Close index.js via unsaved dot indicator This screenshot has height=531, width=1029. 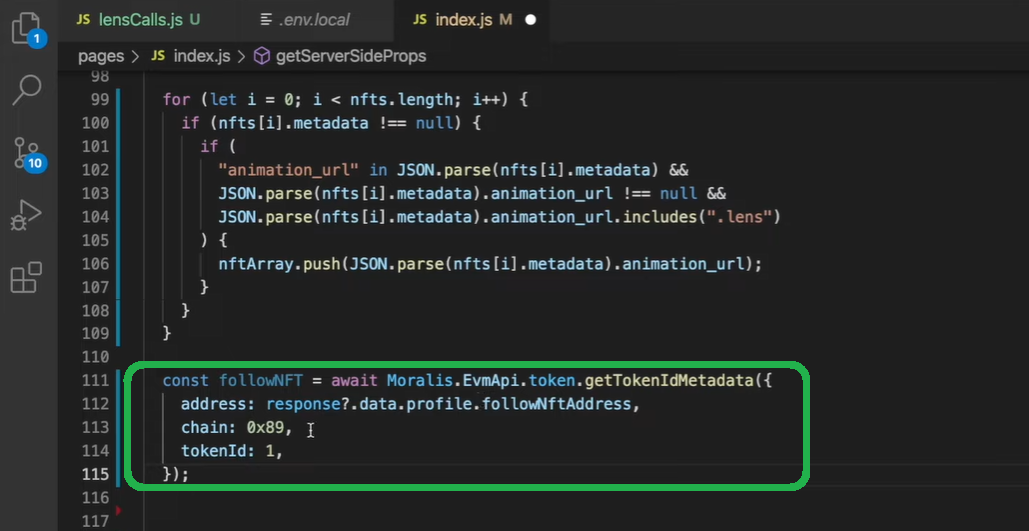tap(530, 20)
